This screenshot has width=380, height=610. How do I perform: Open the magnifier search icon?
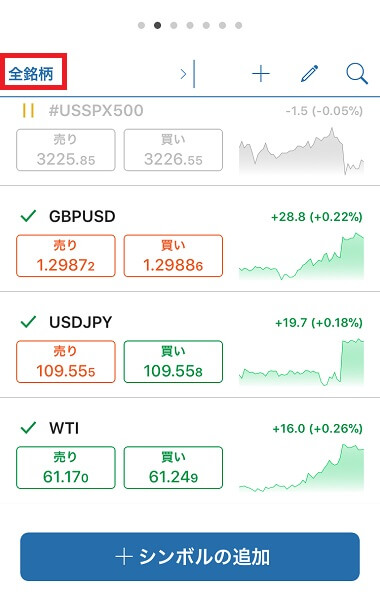[x=357, y=74]
